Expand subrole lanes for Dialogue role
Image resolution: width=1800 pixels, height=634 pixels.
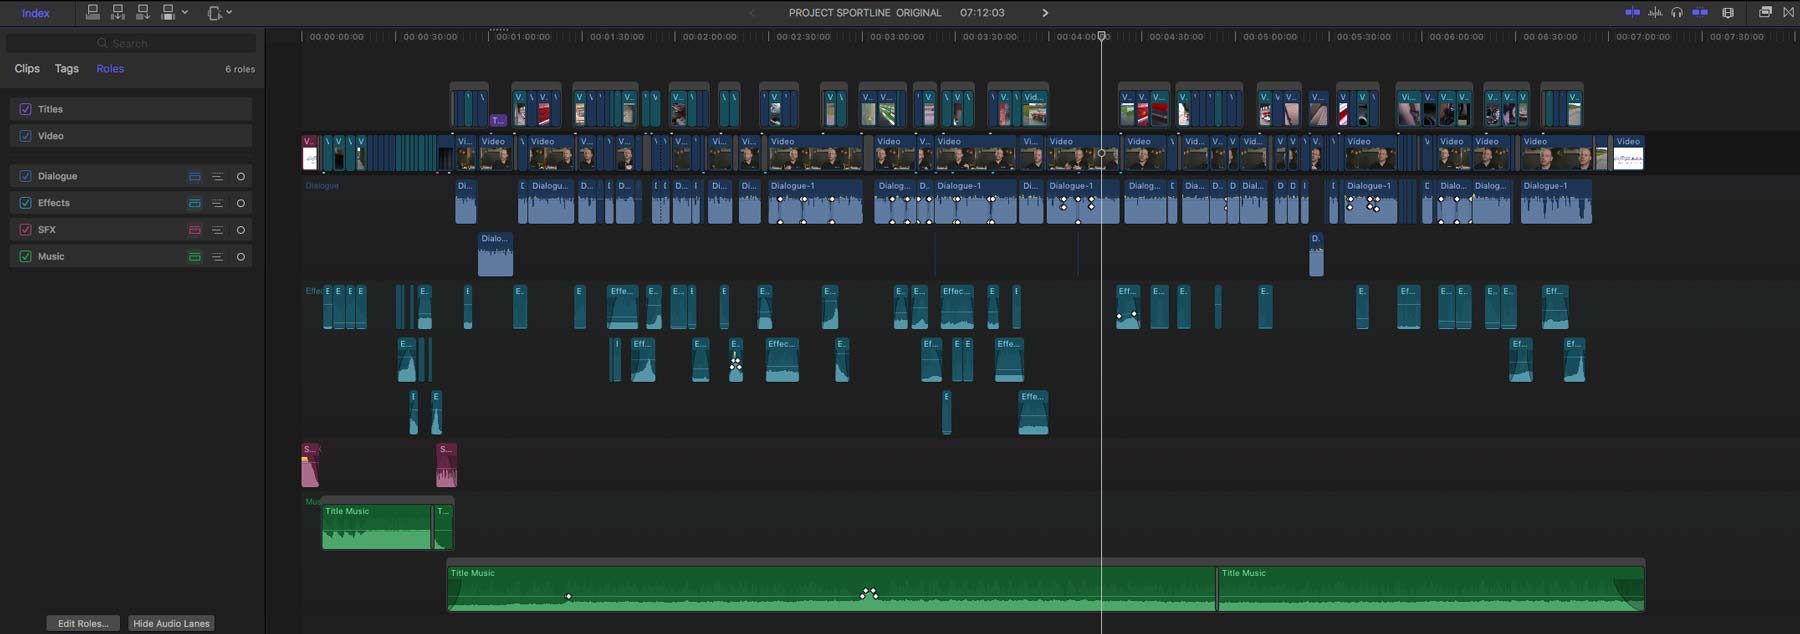point(217,176)
